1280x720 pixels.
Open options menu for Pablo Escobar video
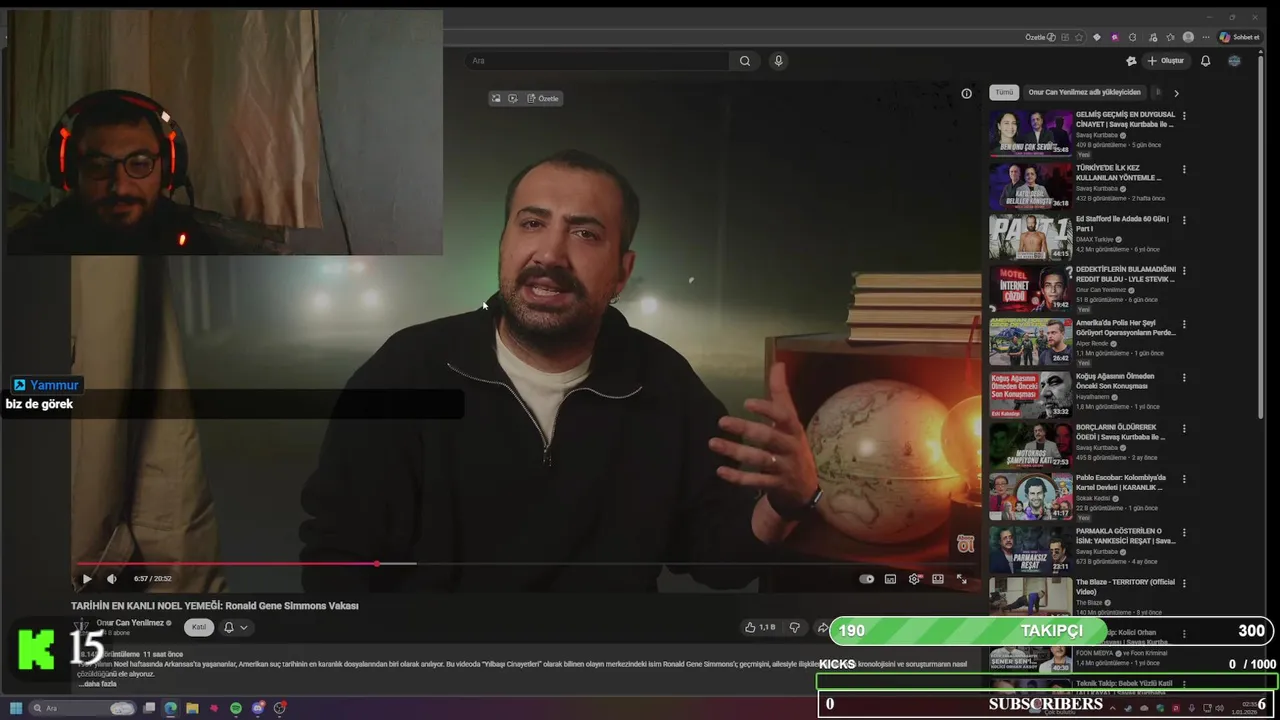pos(1184,479)
